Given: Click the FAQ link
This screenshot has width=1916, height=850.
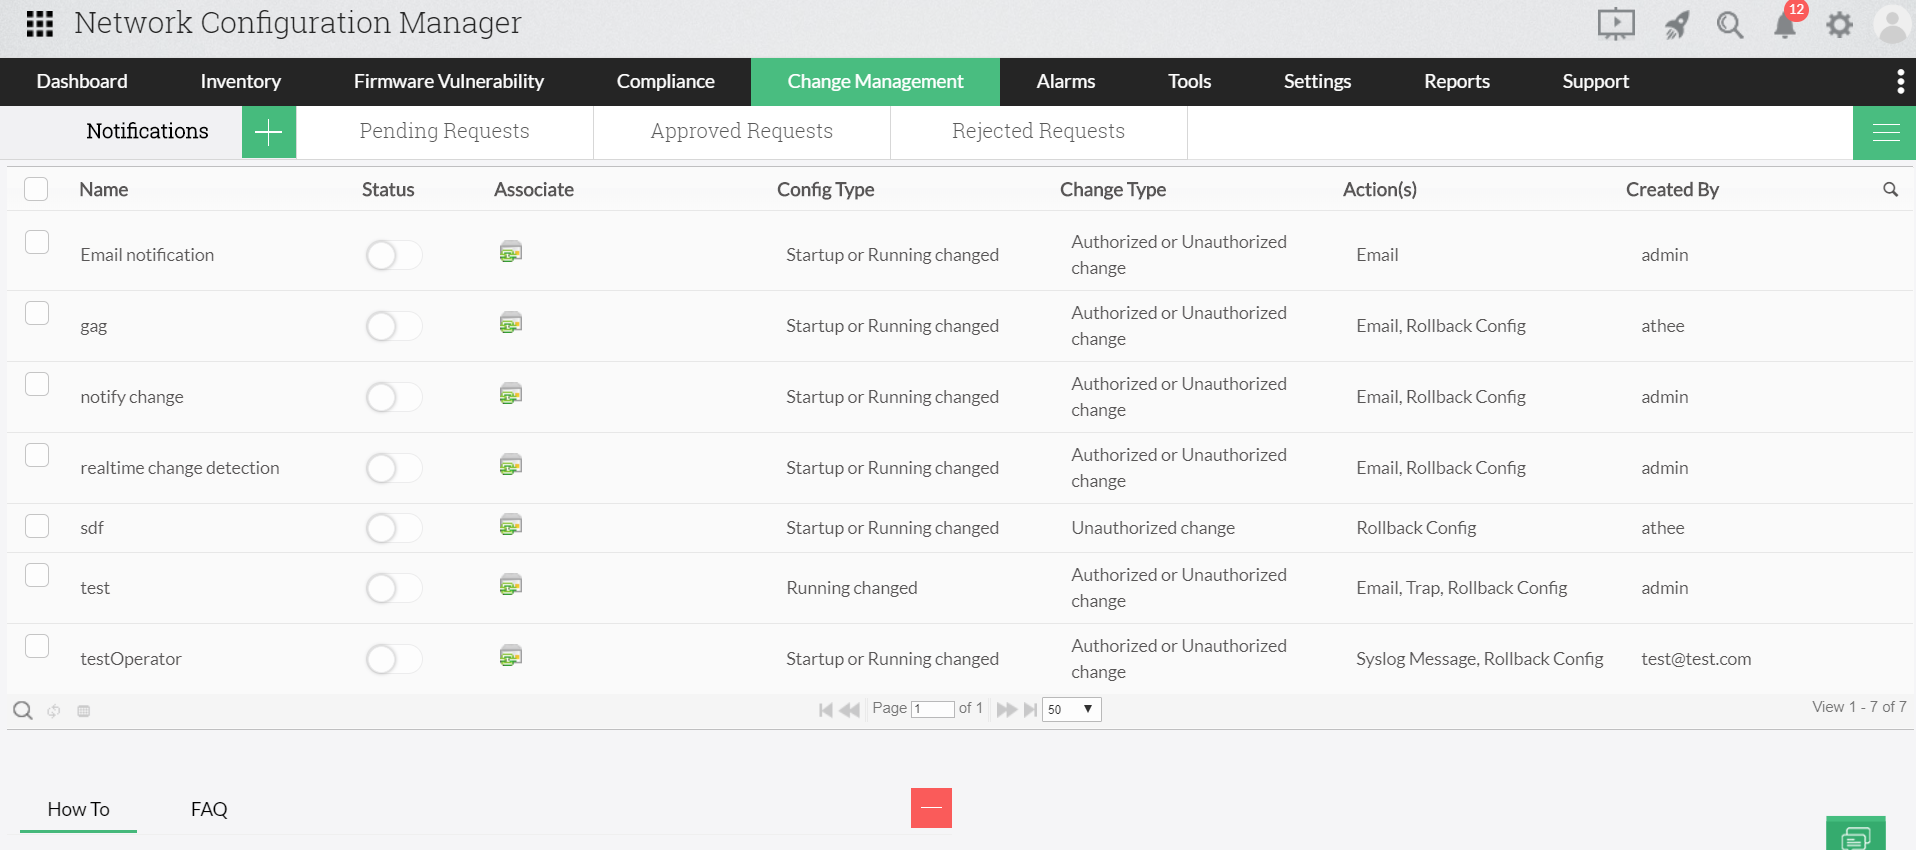Looking at the screenshot, I should click(209, 809).
